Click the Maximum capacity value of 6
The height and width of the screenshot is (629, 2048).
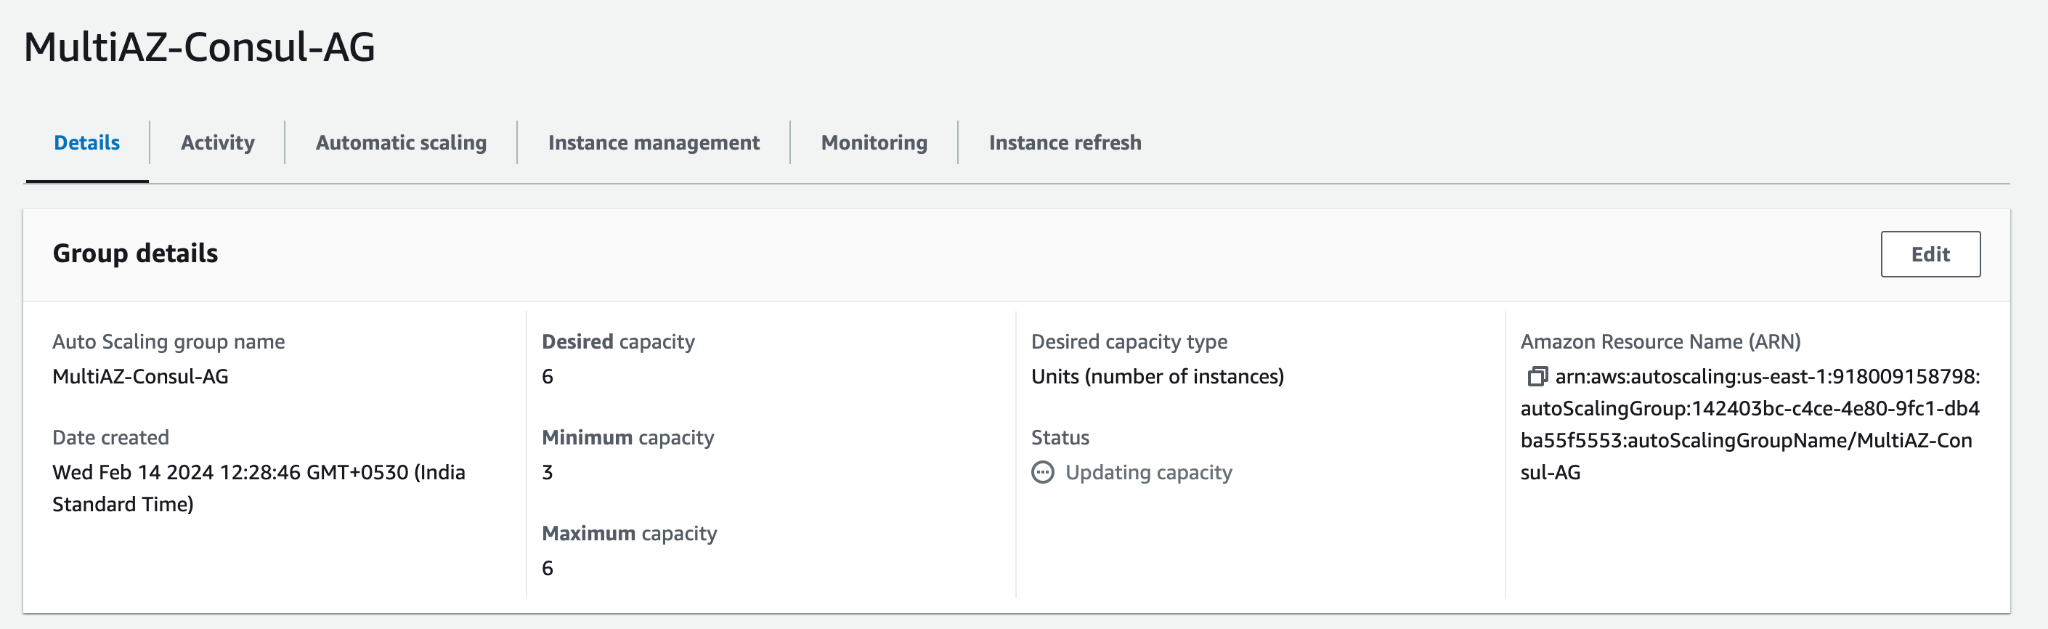click(547, 569)
